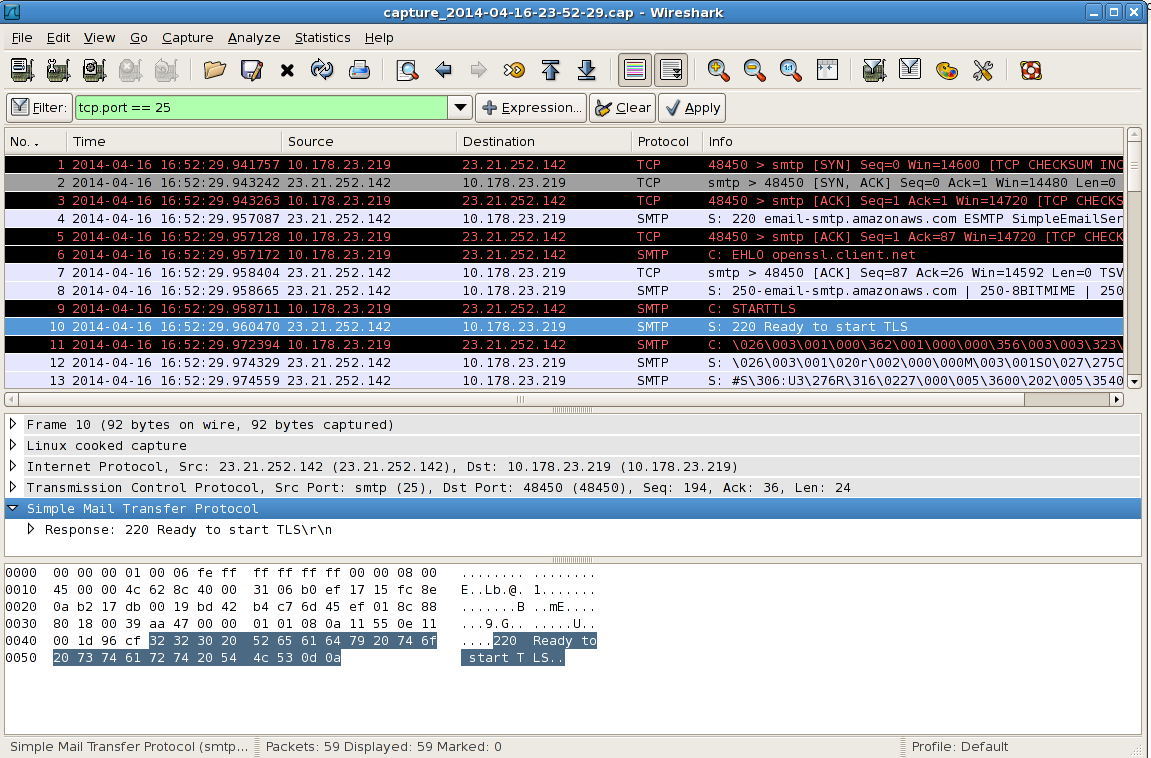
Task: Open the filter history dropdown
Action: [x=459, y=107]
